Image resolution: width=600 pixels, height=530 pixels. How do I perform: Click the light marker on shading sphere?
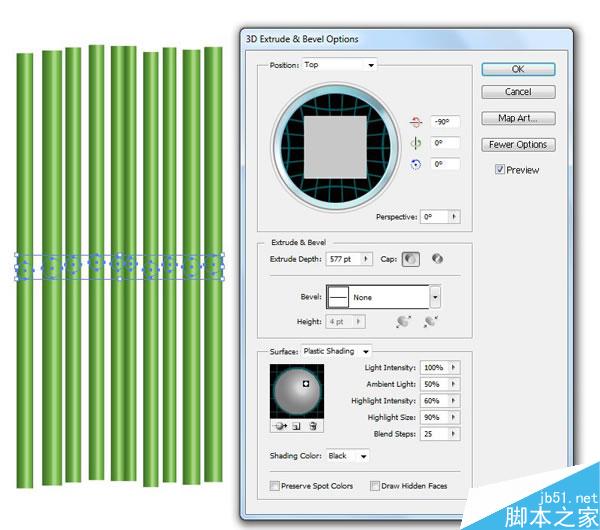tap(306, 384)
